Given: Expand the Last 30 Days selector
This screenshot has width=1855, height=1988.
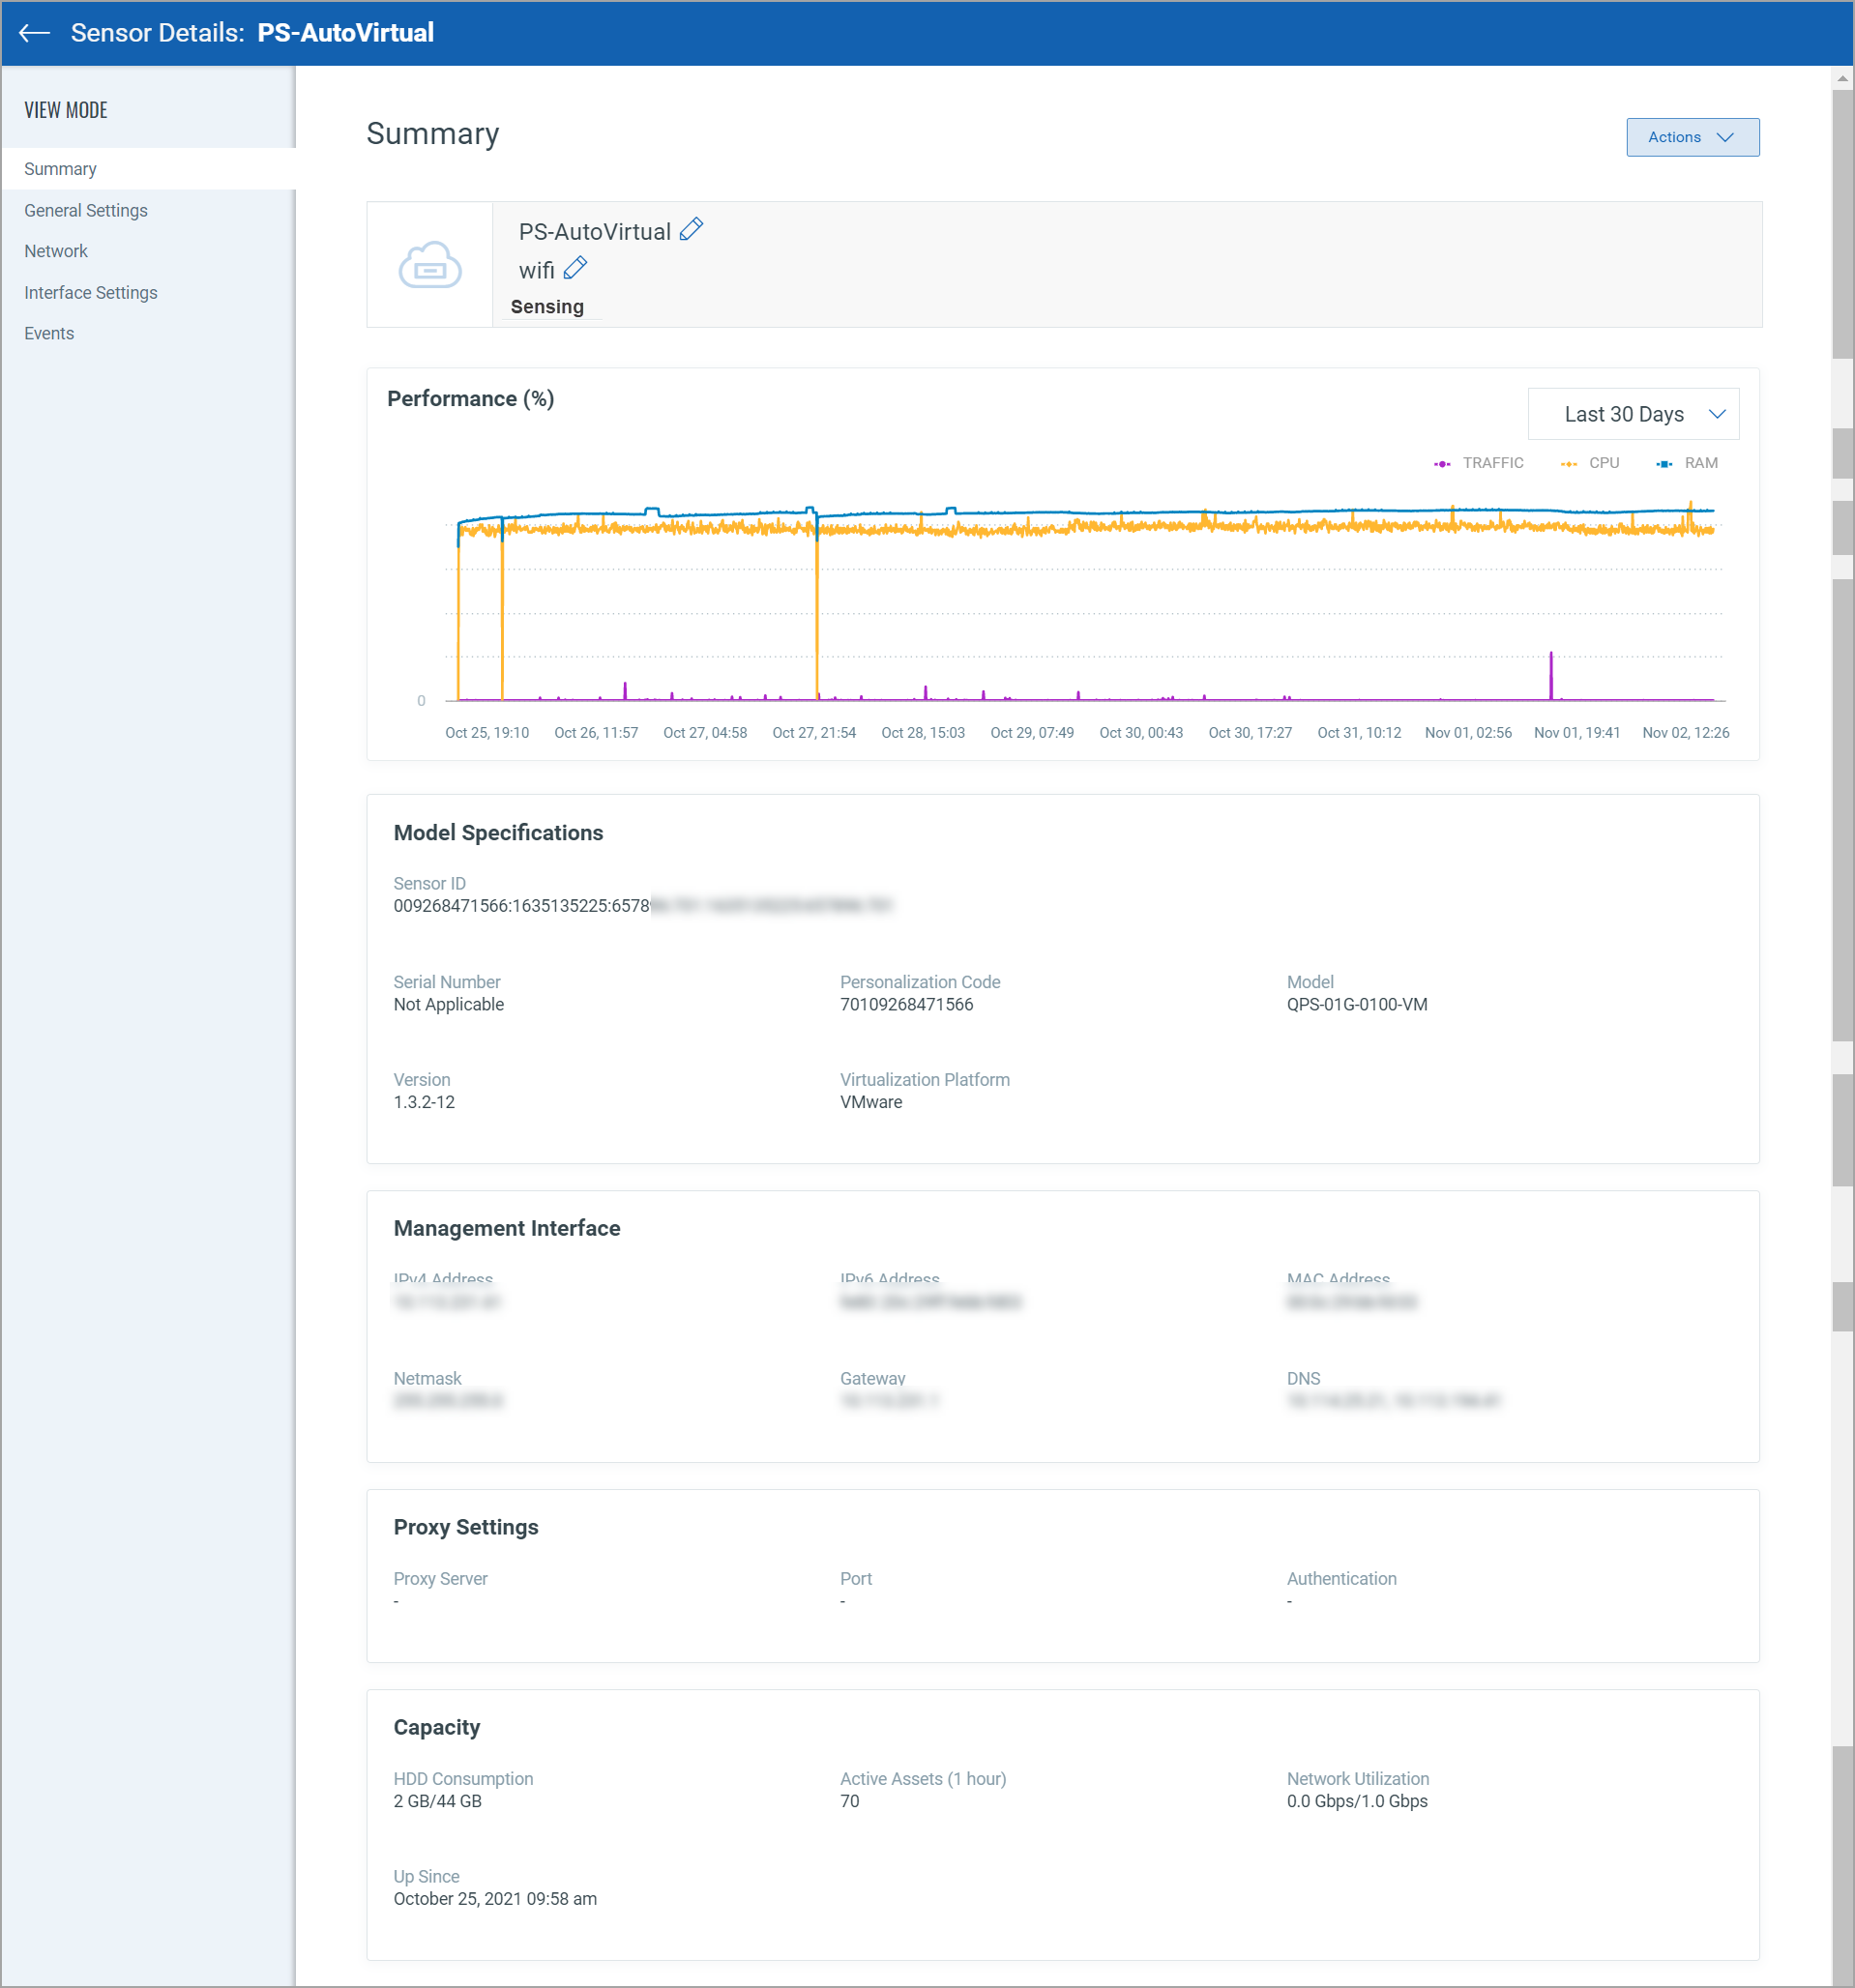Looking at the screenshot, I should [1633, 414].
